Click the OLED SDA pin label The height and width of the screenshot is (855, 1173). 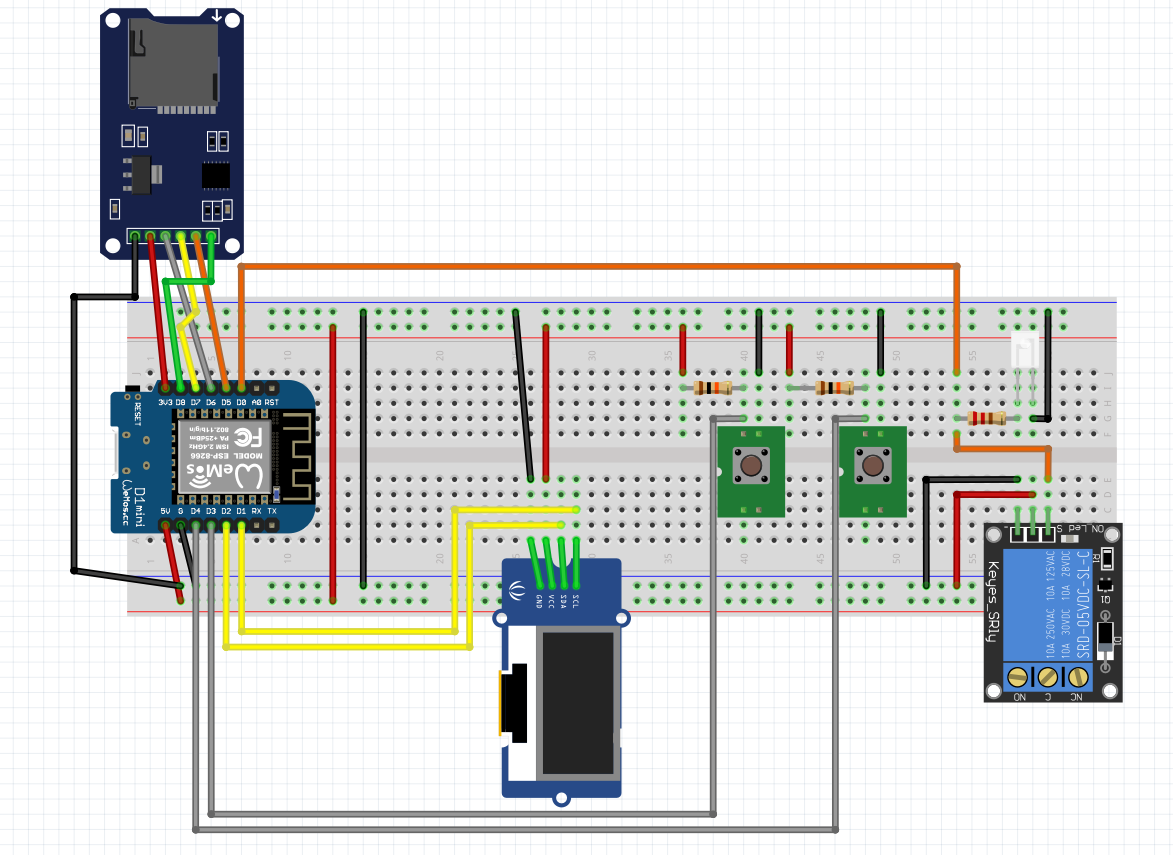(563, 601)
